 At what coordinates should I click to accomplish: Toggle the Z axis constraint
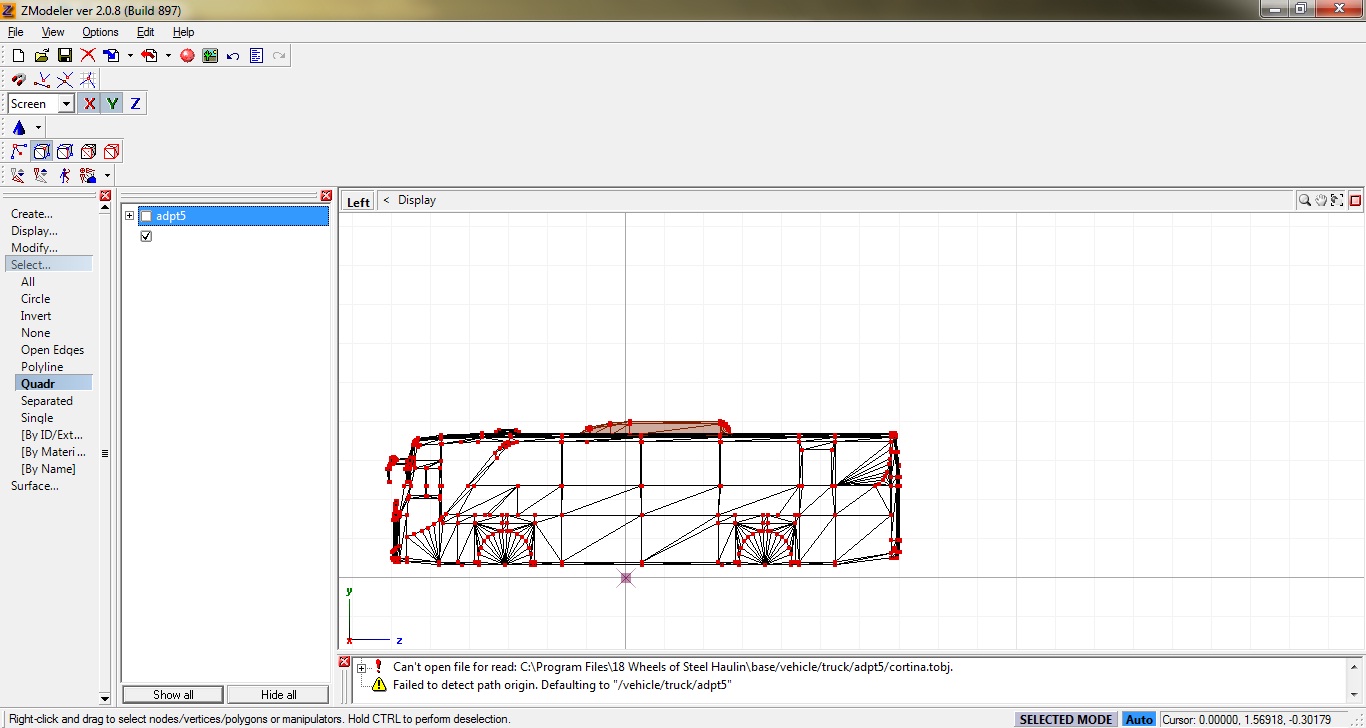pyautogui.click(x=134, y=103)
